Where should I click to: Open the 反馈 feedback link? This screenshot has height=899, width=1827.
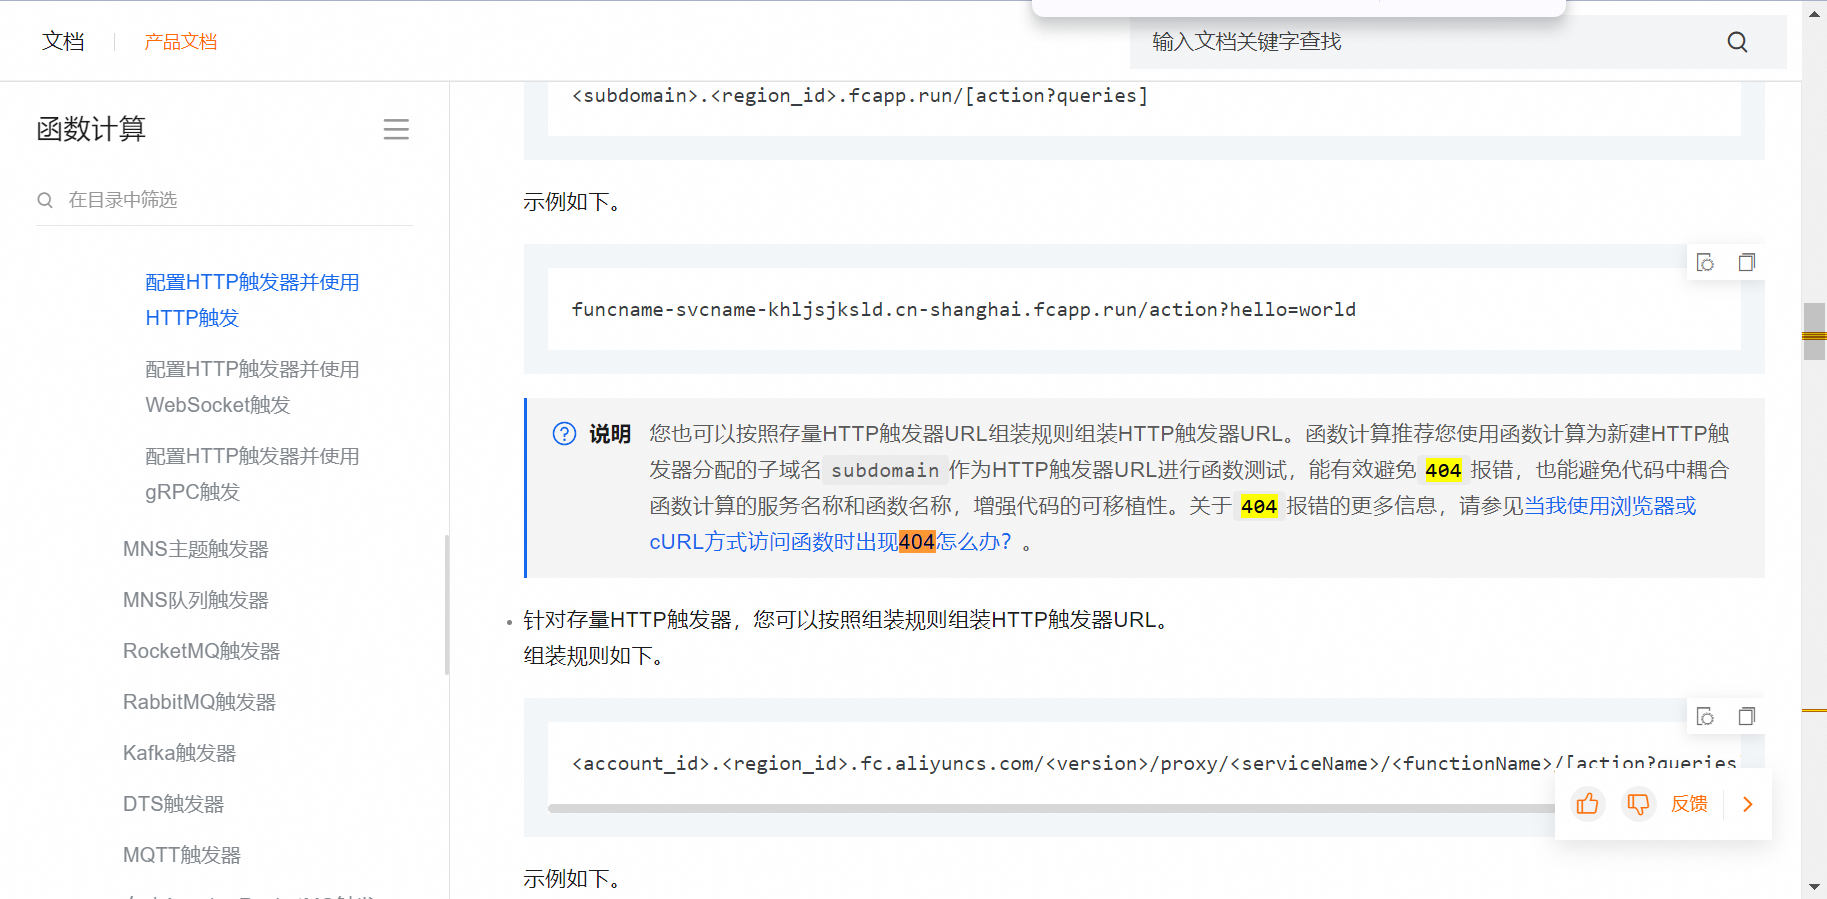[x=1689, y=804]
